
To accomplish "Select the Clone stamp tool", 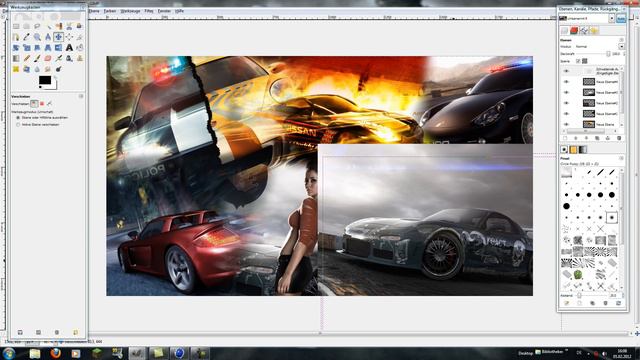I will 80,58.
